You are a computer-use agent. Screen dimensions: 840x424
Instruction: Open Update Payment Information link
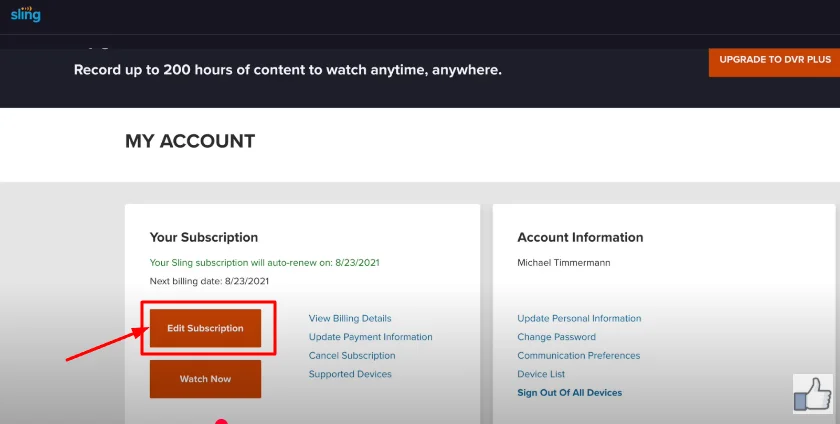coord(370,337)
